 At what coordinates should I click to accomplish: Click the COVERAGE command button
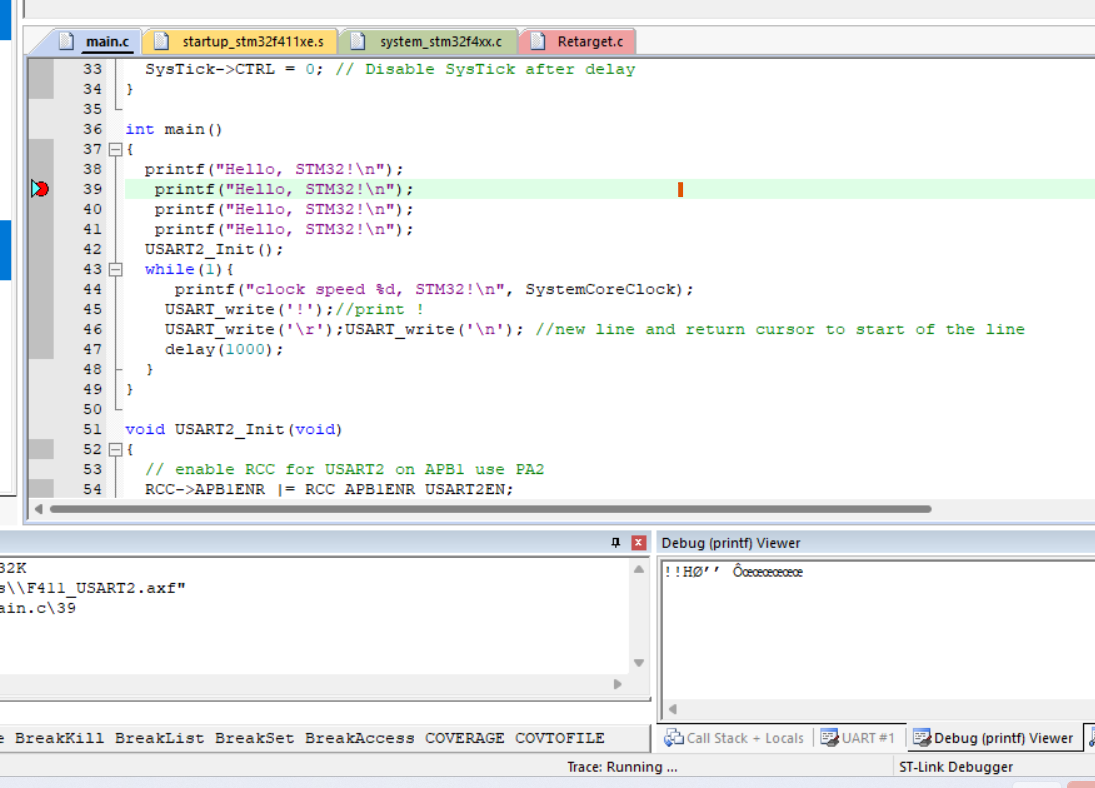(x=464, y=737)
